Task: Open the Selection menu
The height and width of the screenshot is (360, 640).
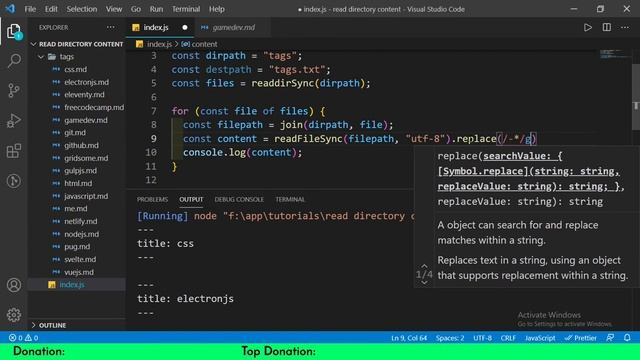Action: [x=82, y=9]
